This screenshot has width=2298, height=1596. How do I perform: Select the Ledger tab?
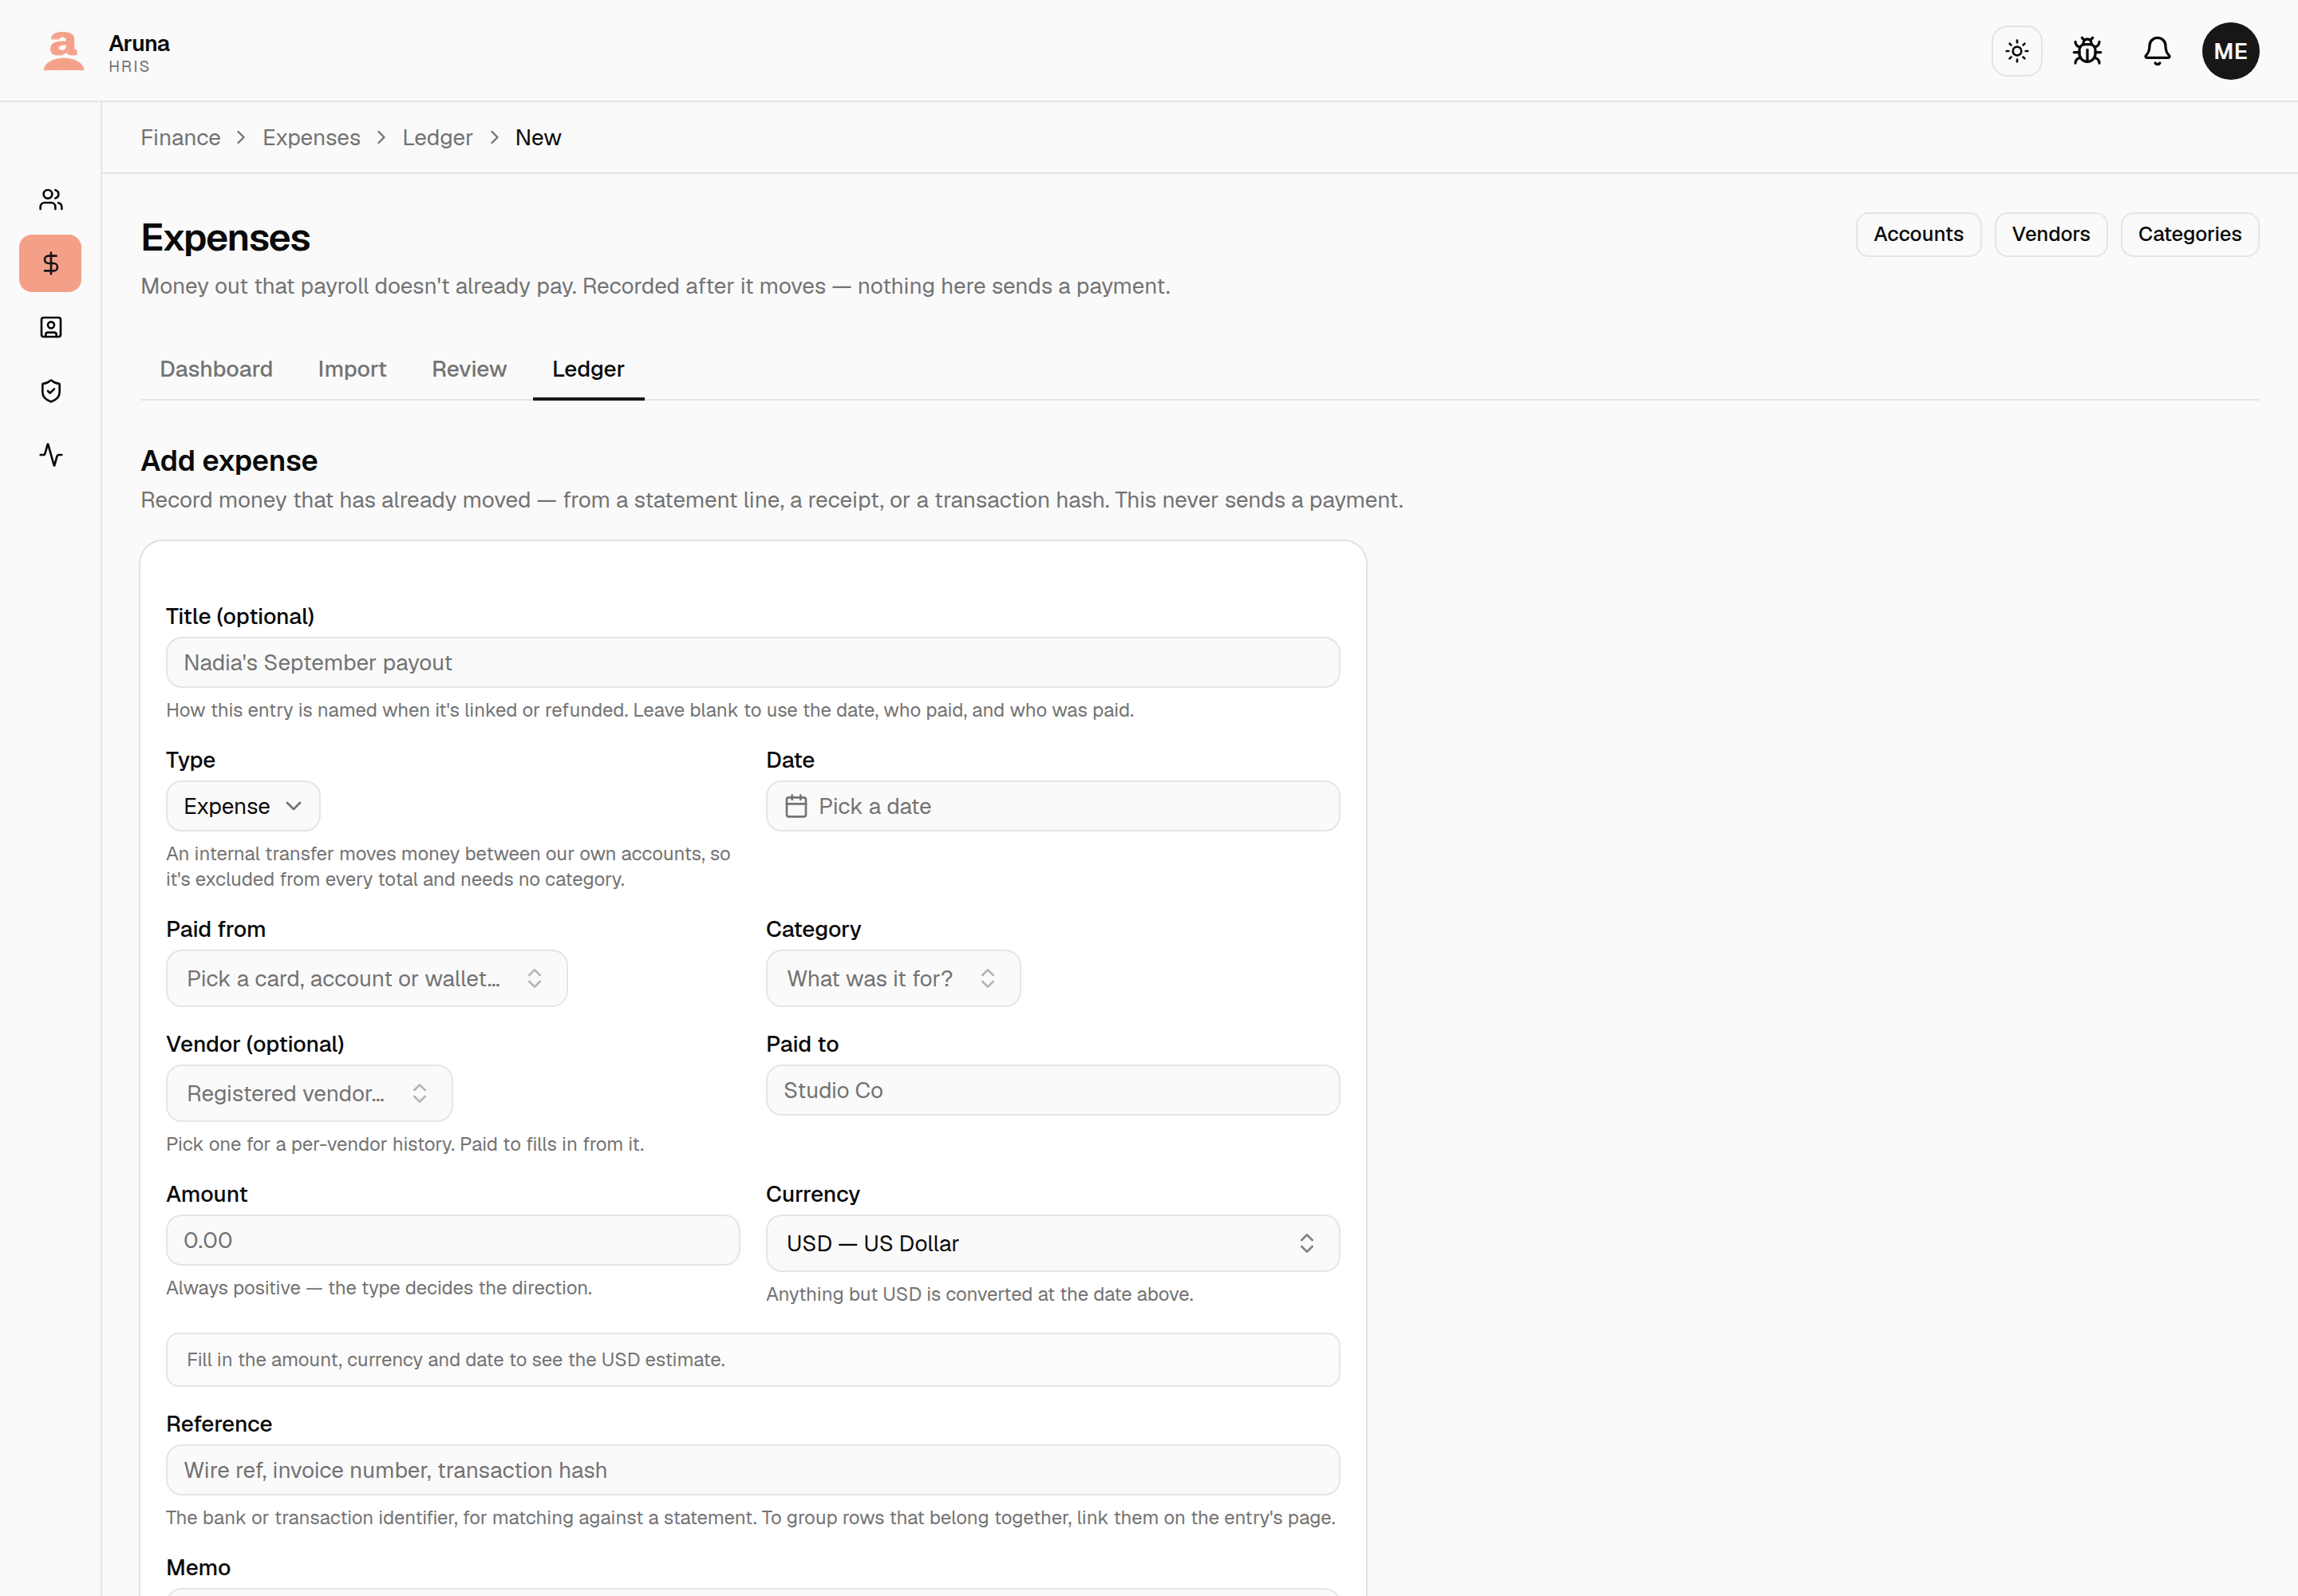coord(588,369)
